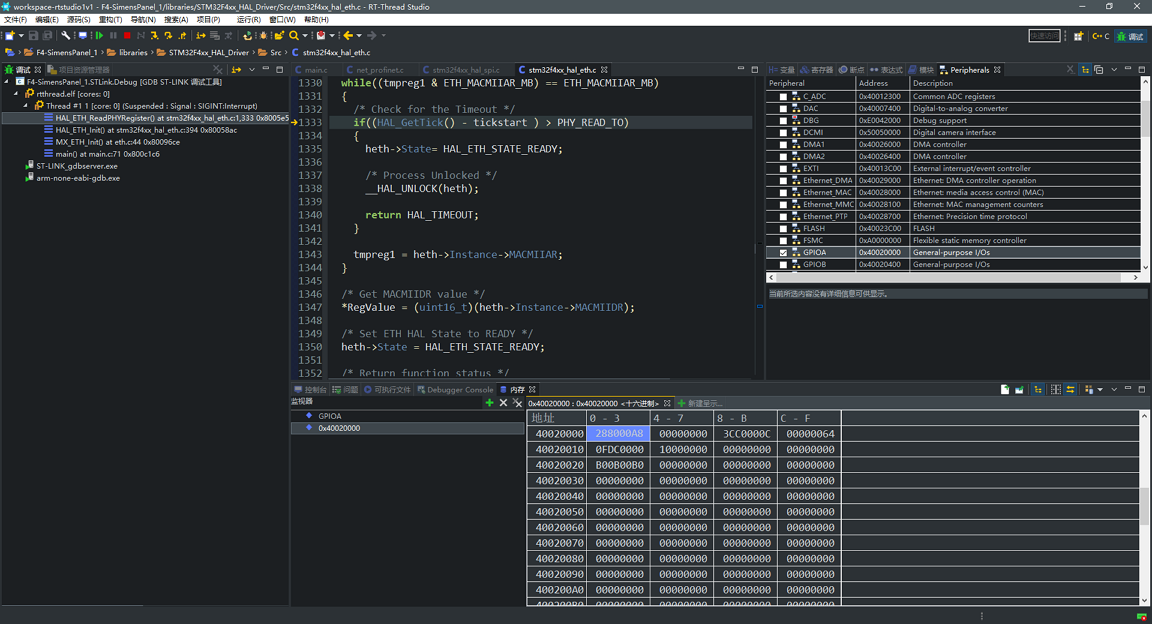Uncheck the GPIOA peripheral checkbox

tap(783, 253)
